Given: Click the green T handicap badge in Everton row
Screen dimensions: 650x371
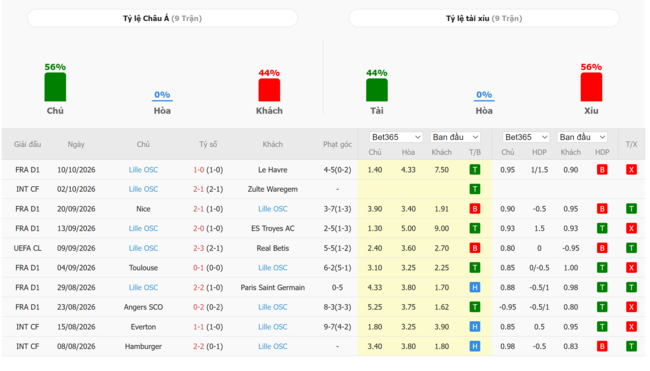Looking at the screenshot, I should coord(602,327).
